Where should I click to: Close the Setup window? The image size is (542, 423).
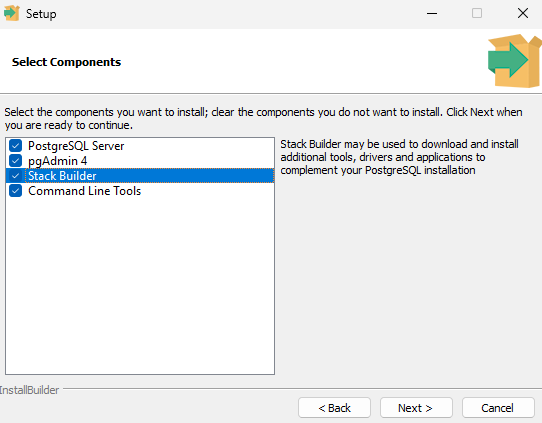[x=523, y=13]
